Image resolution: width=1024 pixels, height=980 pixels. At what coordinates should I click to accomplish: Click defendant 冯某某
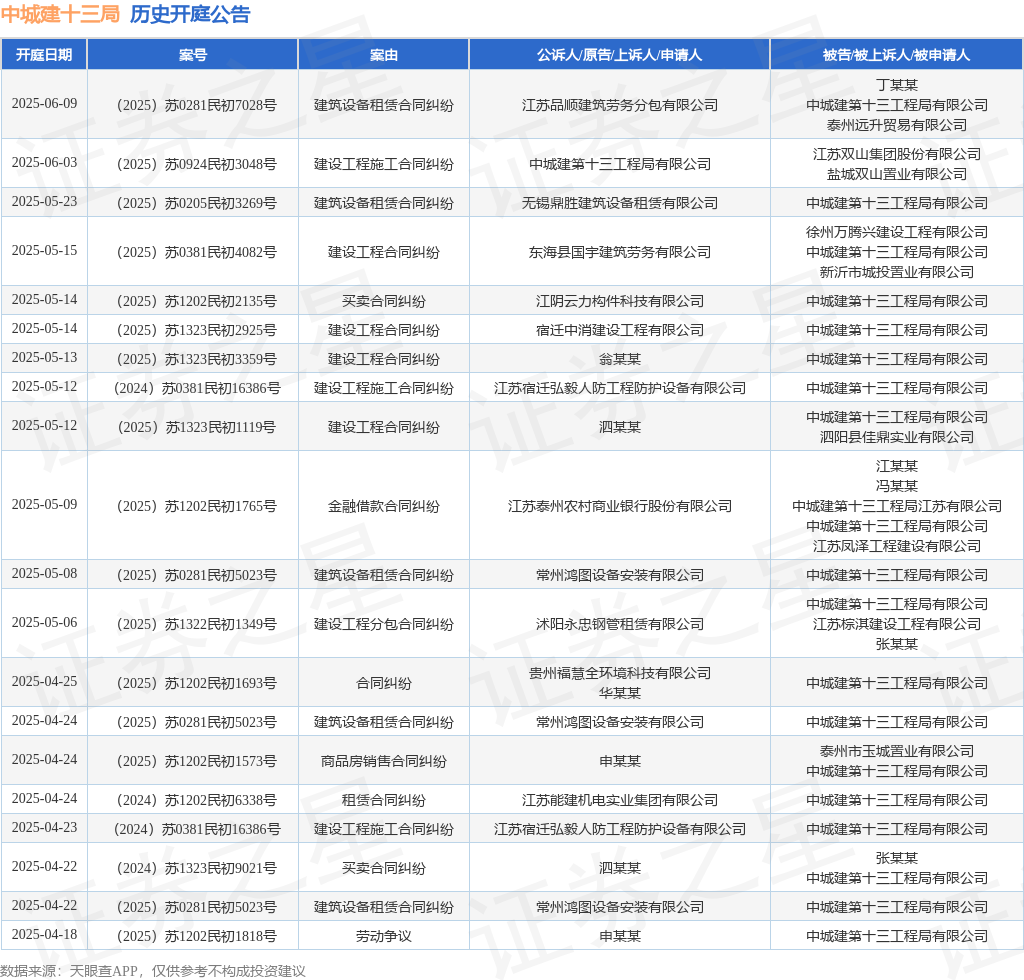(x=897, y=486)
